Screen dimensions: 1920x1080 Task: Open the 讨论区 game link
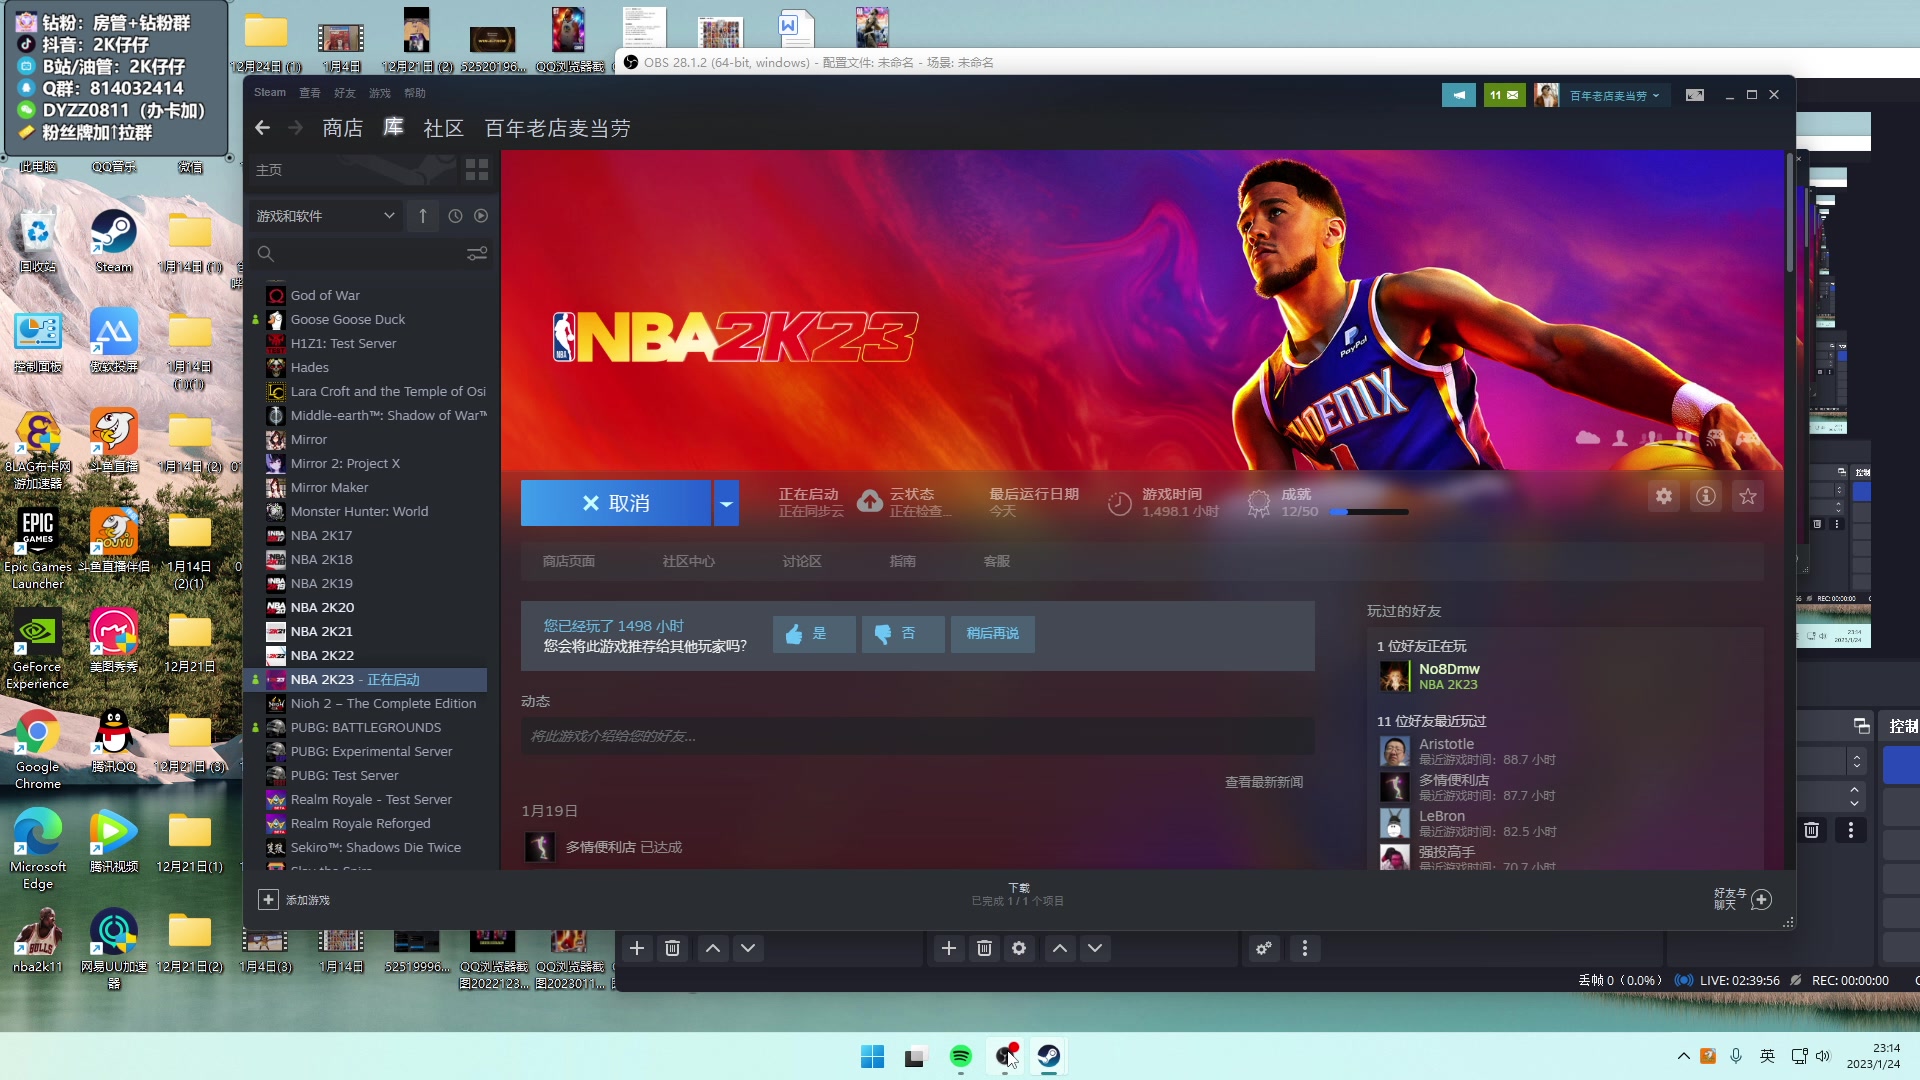pyautogui.click(x=802, y=561)
